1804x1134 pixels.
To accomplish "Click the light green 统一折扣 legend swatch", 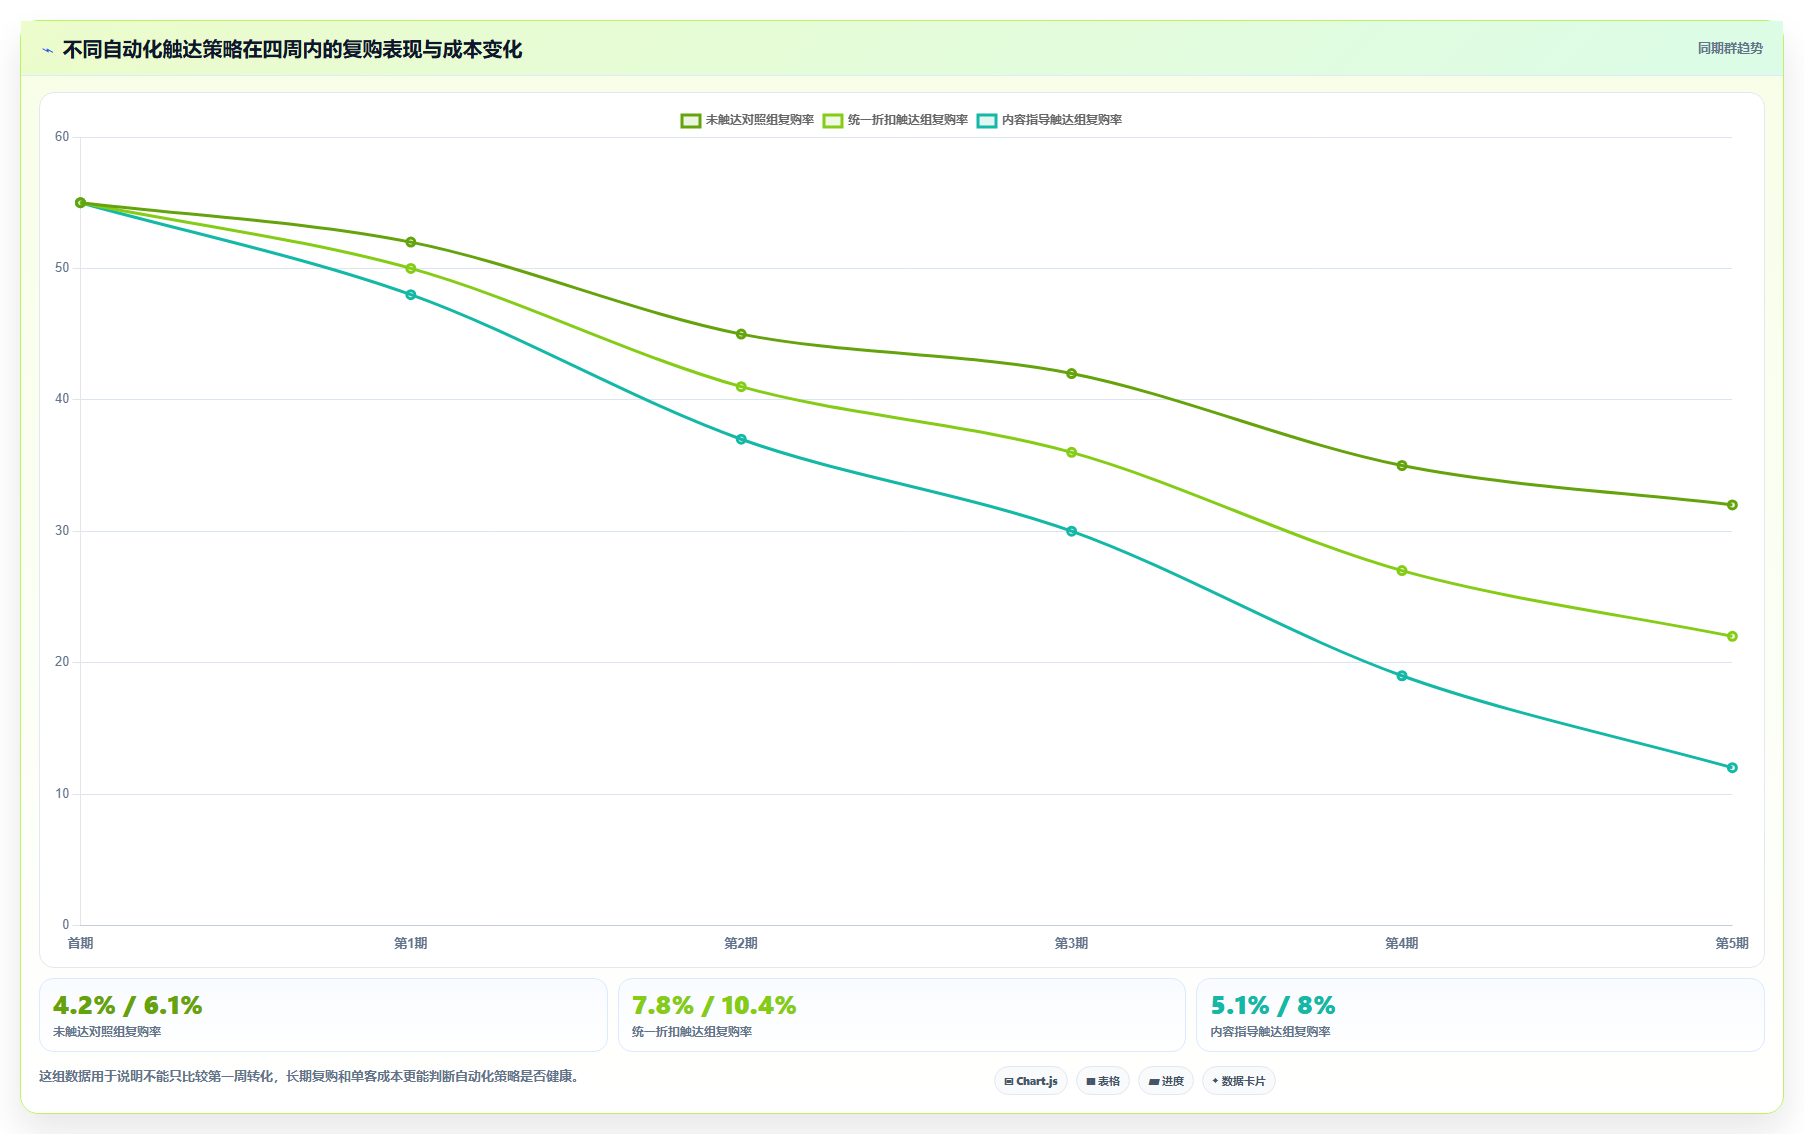I will 833,121.
